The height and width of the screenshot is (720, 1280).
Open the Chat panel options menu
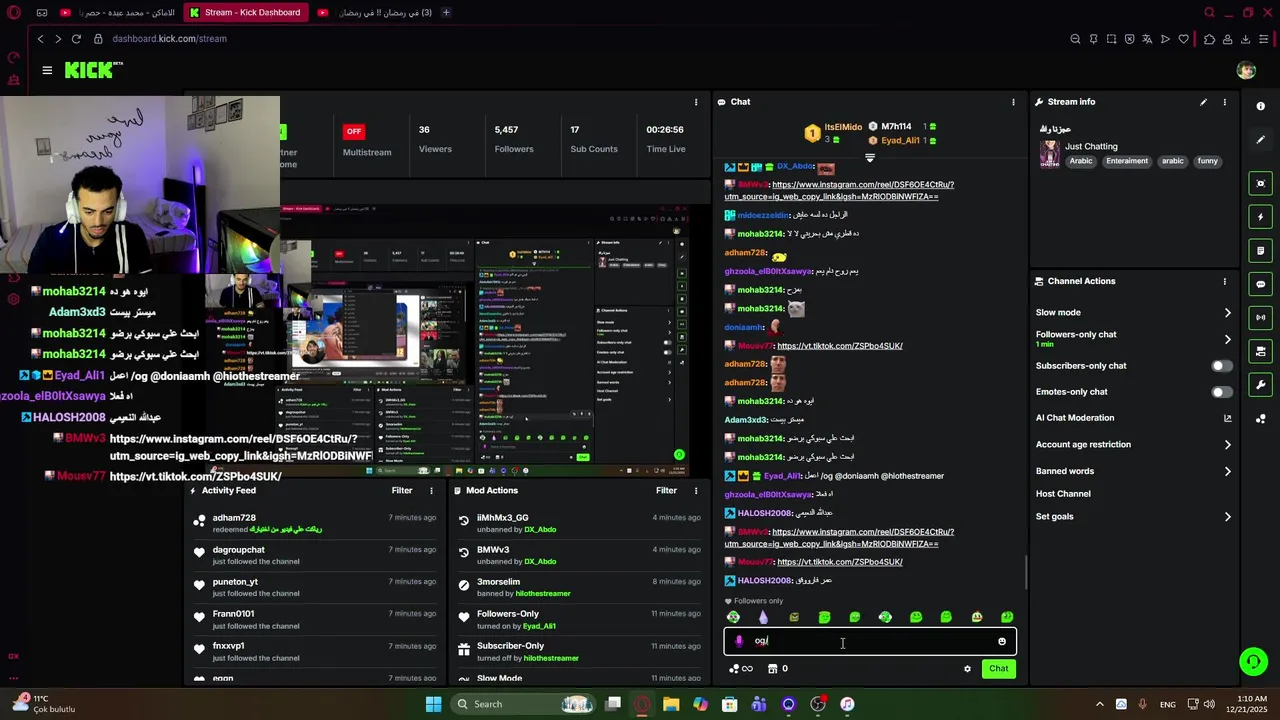pos(1013,102)
